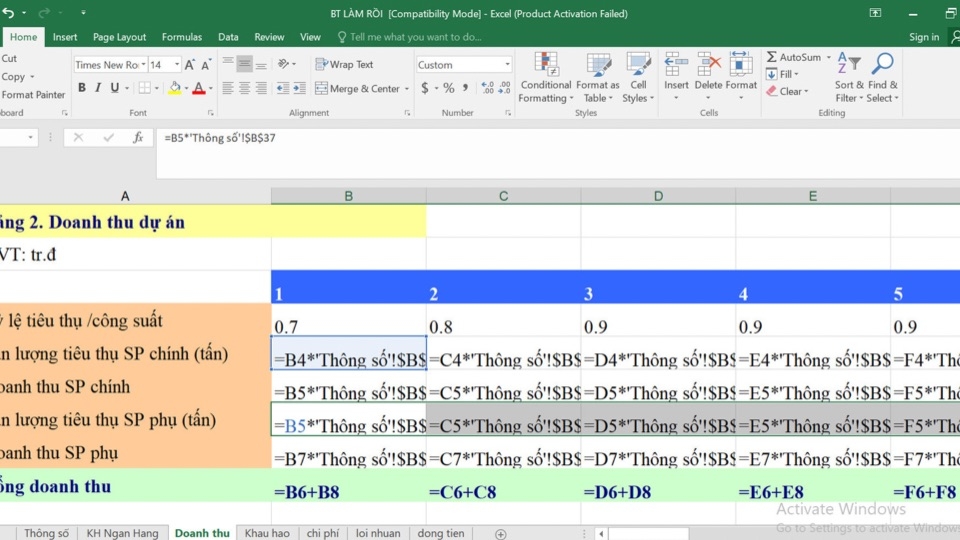Screen dimensions: 960x540
Task: Open Sort & Filter
Action: click(x=849, y=77)
